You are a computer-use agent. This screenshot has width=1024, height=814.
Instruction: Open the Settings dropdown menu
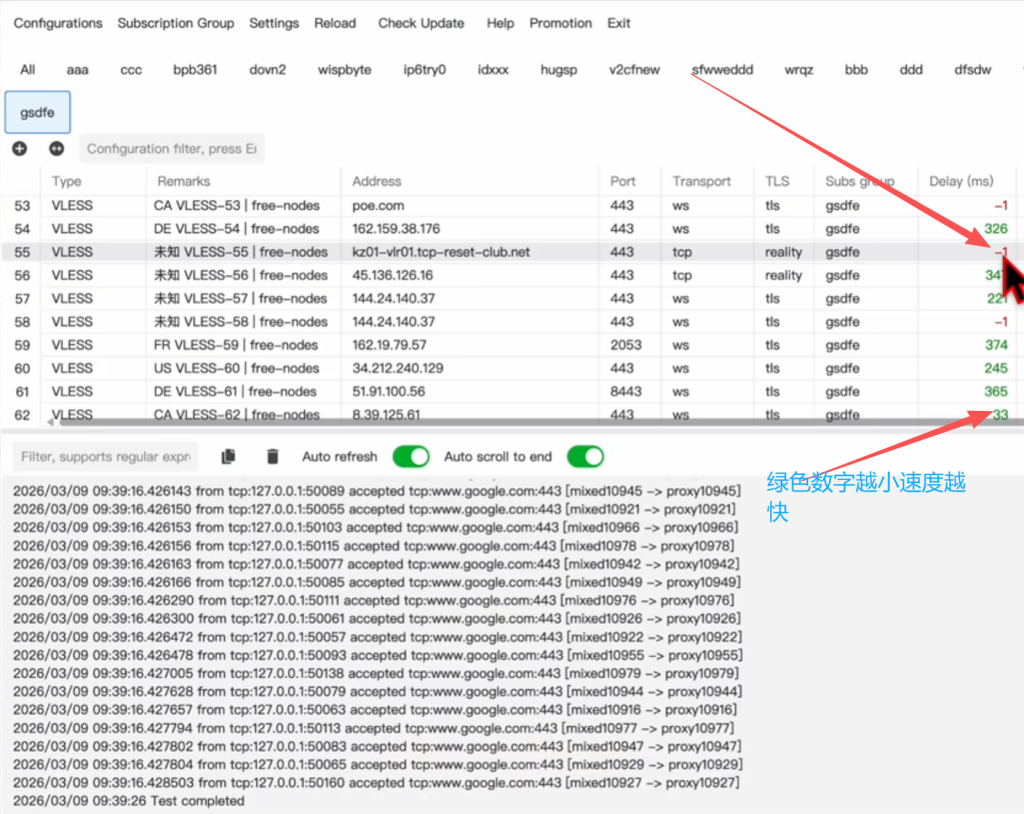tap(274, 23)
